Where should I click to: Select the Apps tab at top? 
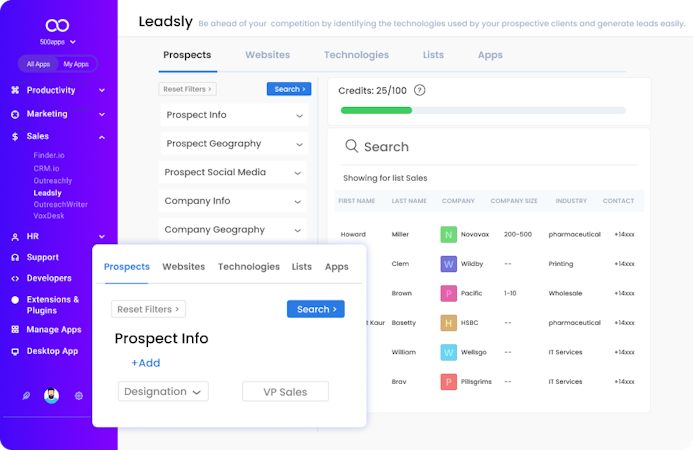[x=490, y=55]
